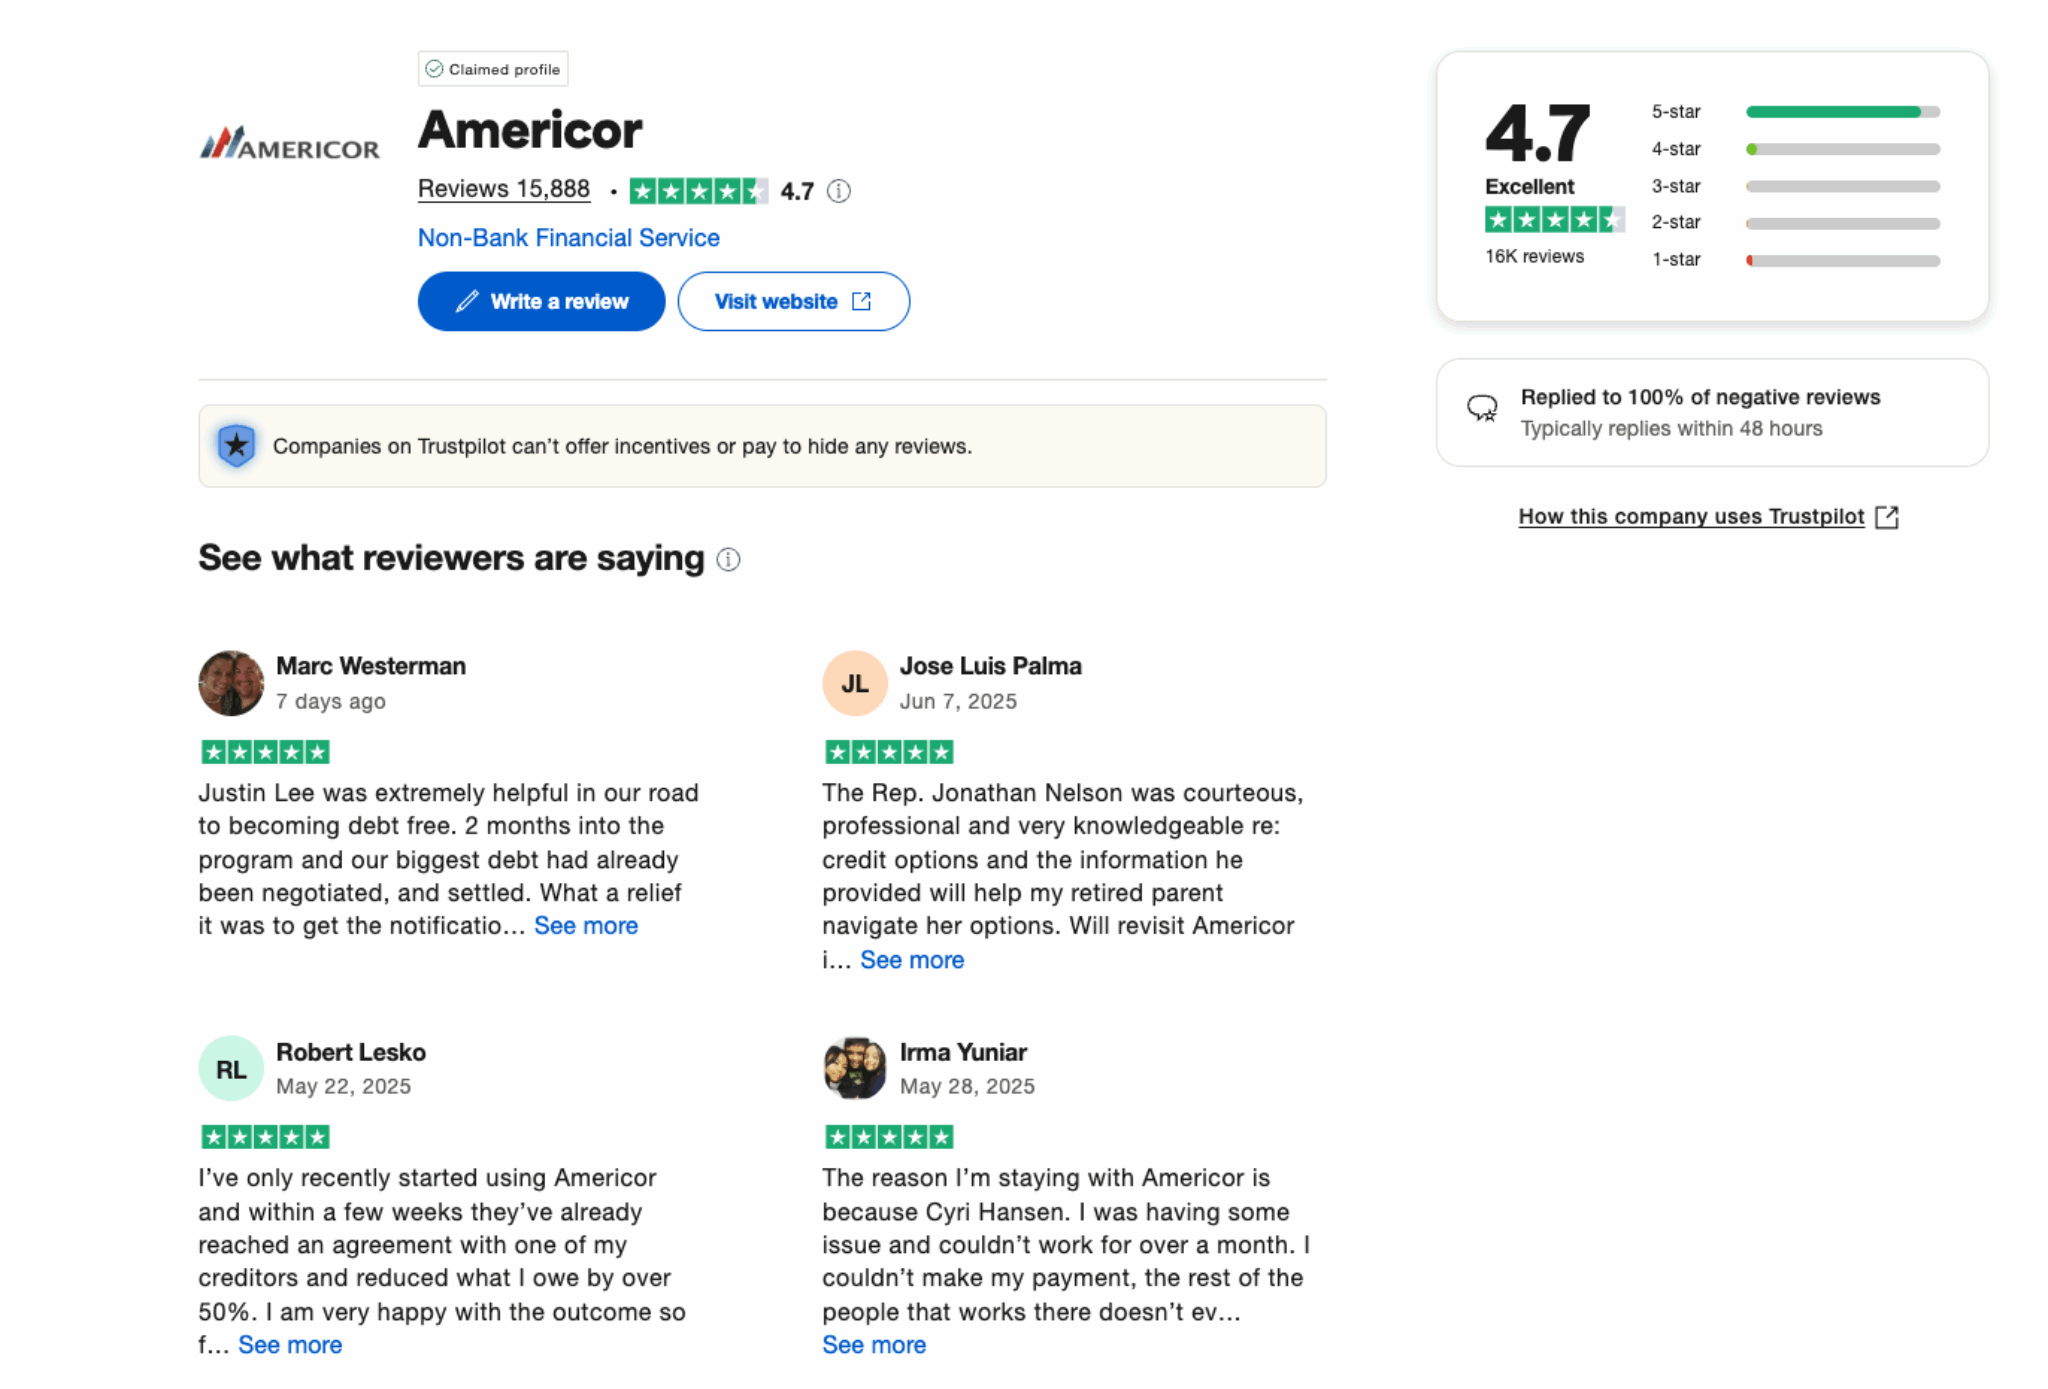Click the external link icon beside Visit website

pyautogui.click(x=862, y=301)
